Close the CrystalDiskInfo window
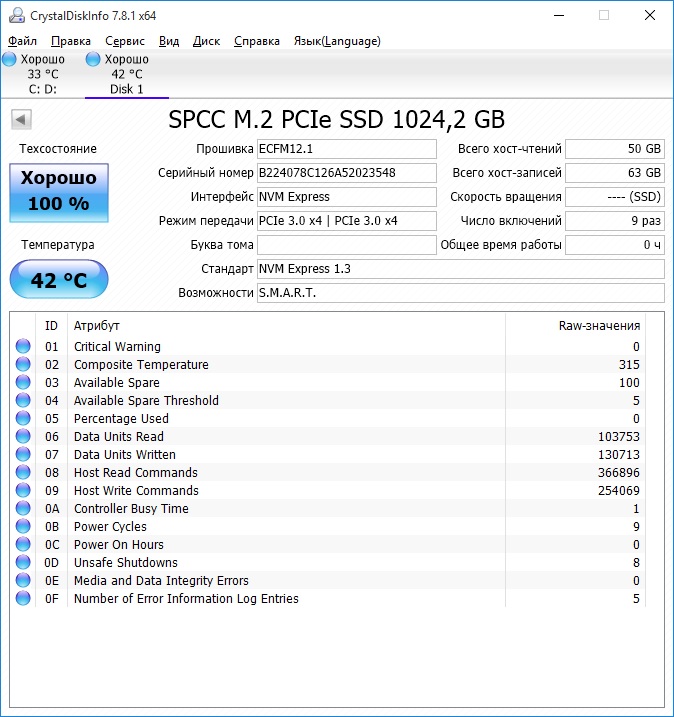Screen dimensions: 674x717 click(650, 16)
